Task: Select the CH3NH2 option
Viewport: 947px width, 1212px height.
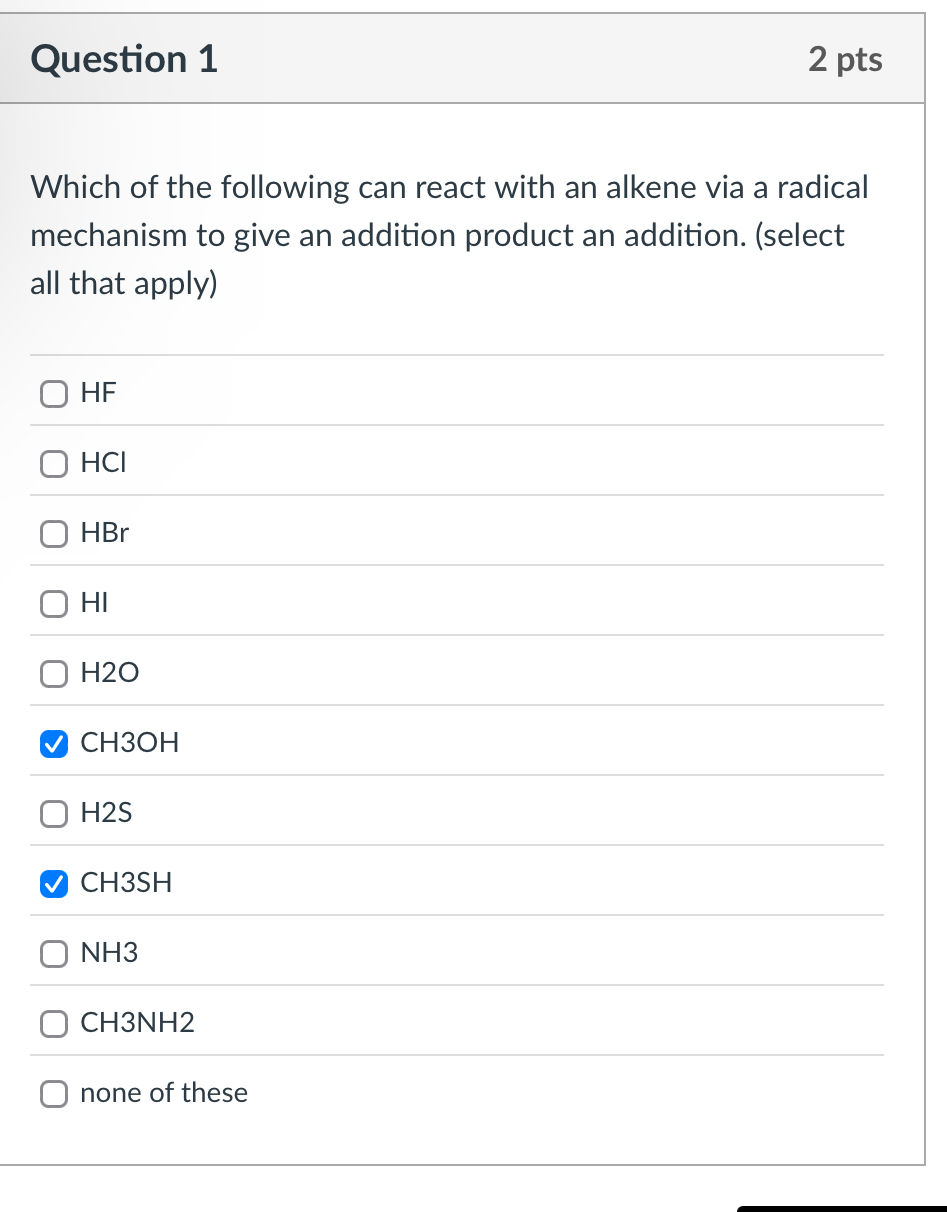Action: (x=54, y=1023)
